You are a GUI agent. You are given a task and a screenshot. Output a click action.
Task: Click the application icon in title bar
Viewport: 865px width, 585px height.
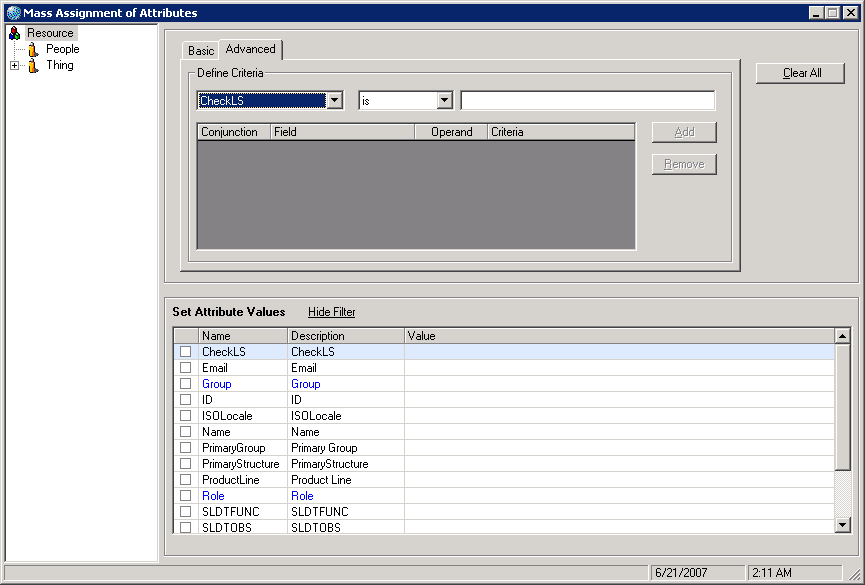[14, 13]
